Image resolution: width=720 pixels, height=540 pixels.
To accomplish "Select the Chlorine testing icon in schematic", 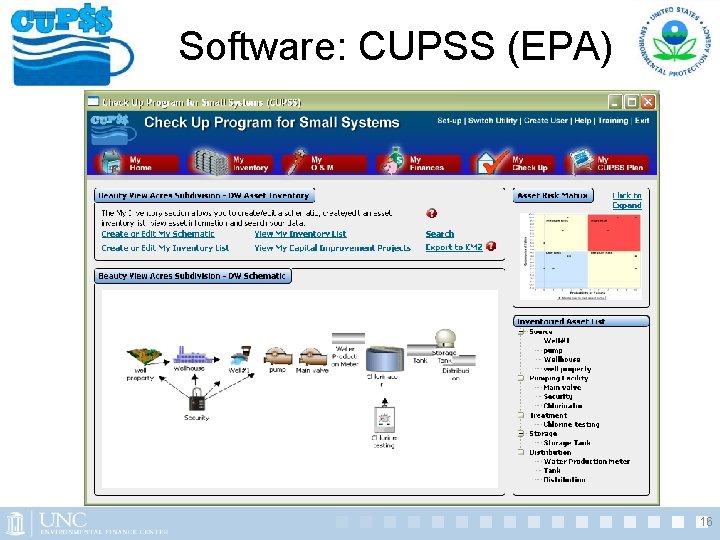I will click(x=384, y=418).
